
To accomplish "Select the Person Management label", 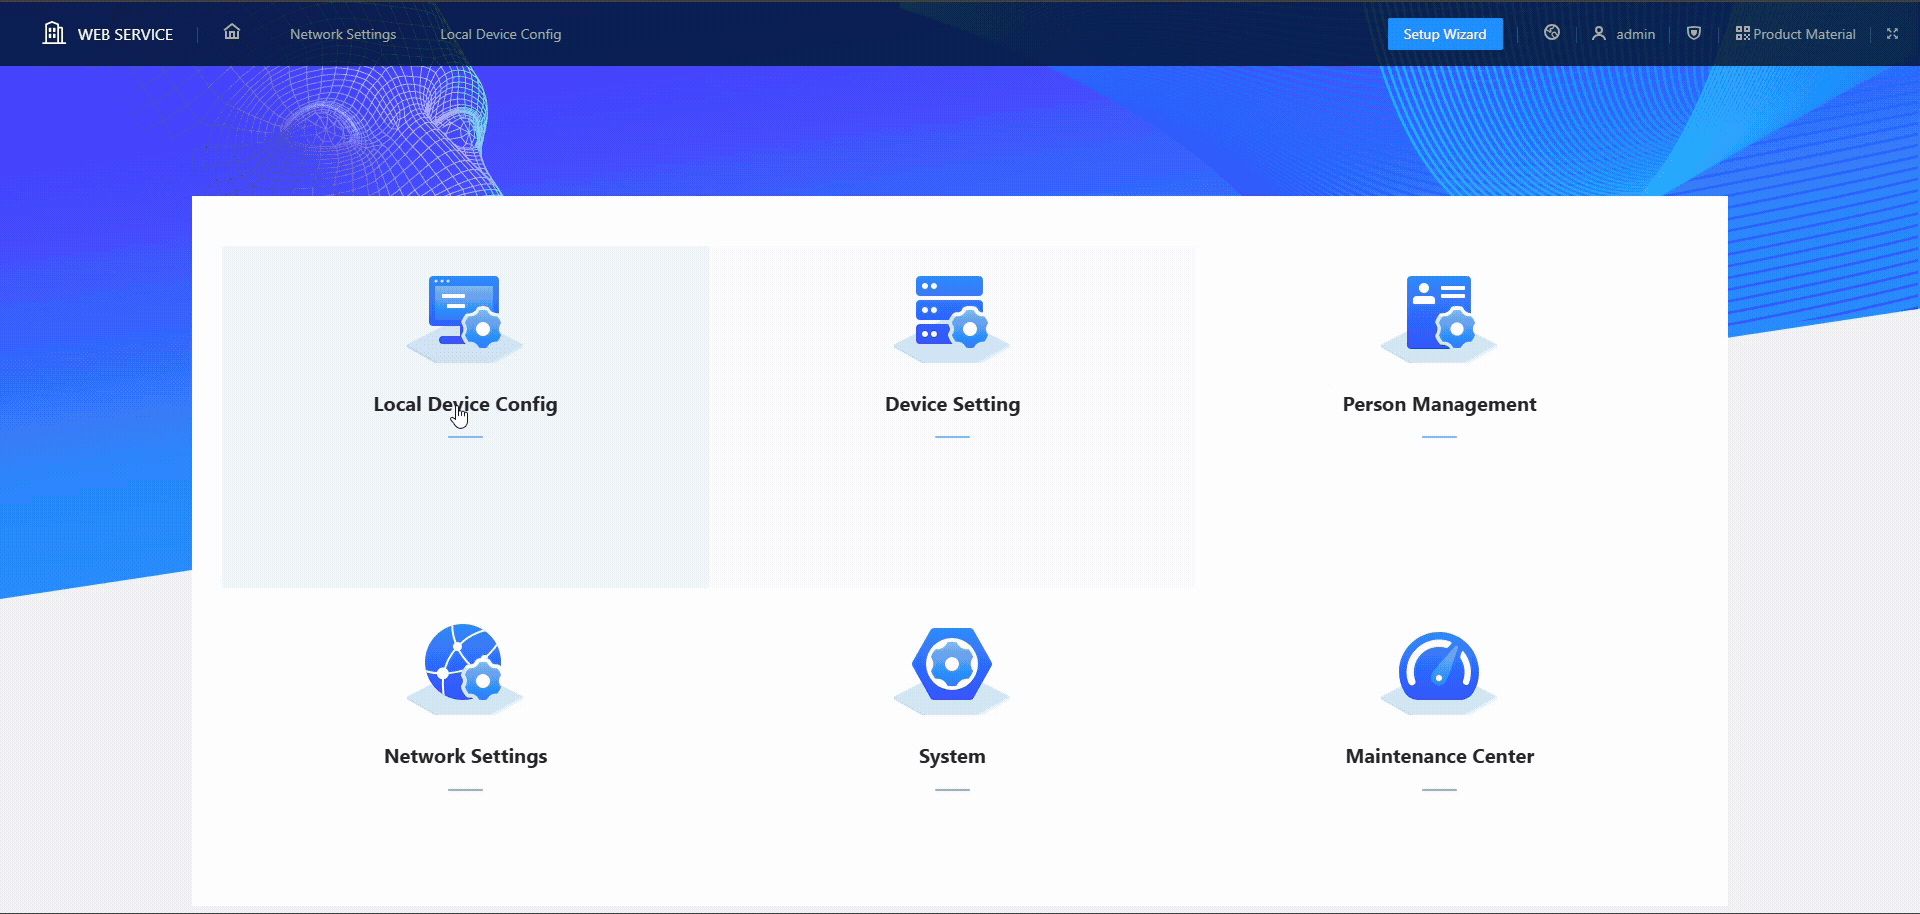I will pyautogui.click(x=1439, y=404).
